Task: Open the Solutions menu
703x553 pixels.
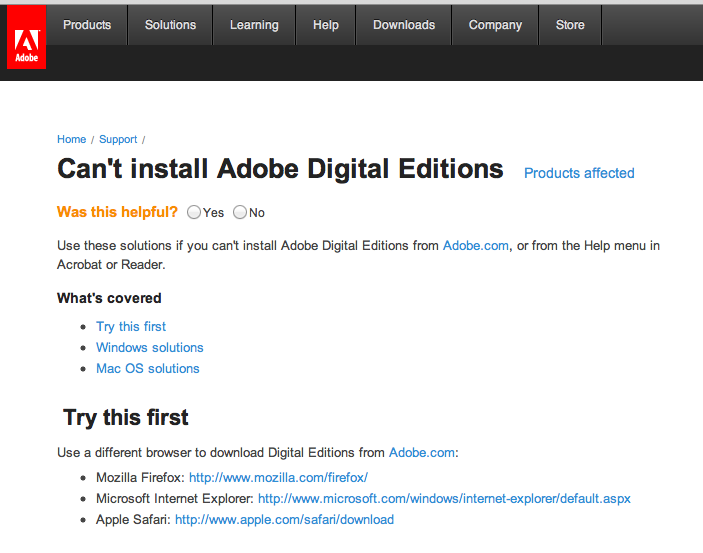Action: (x=170, y=25)
